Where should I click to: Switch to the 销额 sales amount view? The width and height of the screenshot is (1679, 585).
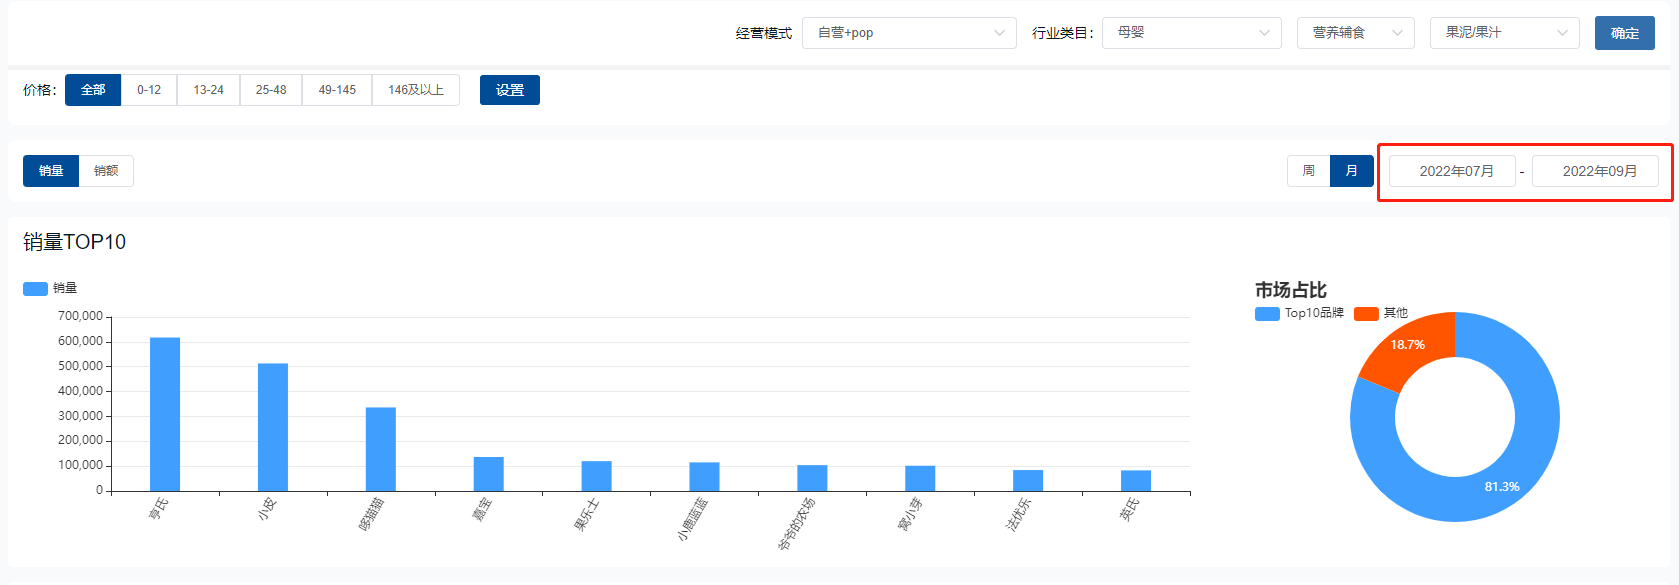tap(106, 171)
